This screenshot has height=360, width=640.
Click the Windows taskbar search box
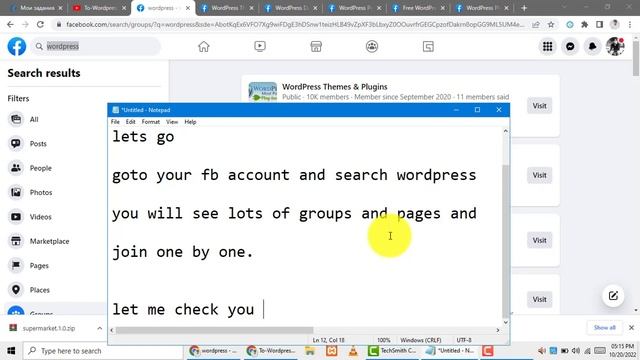103,351
